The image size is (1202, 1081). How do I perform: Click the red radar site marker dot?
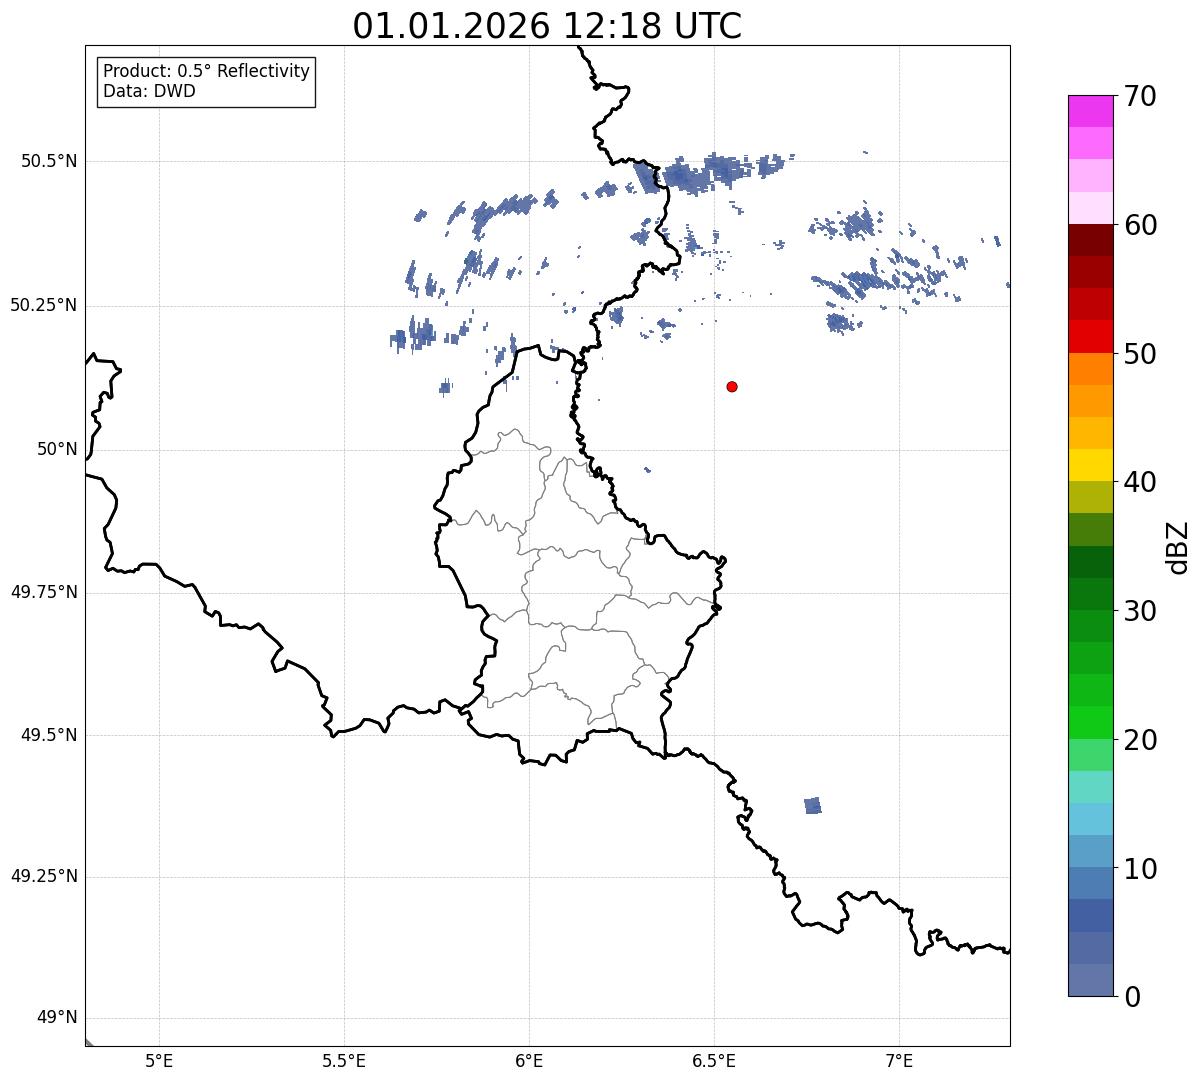coord(732,386)
